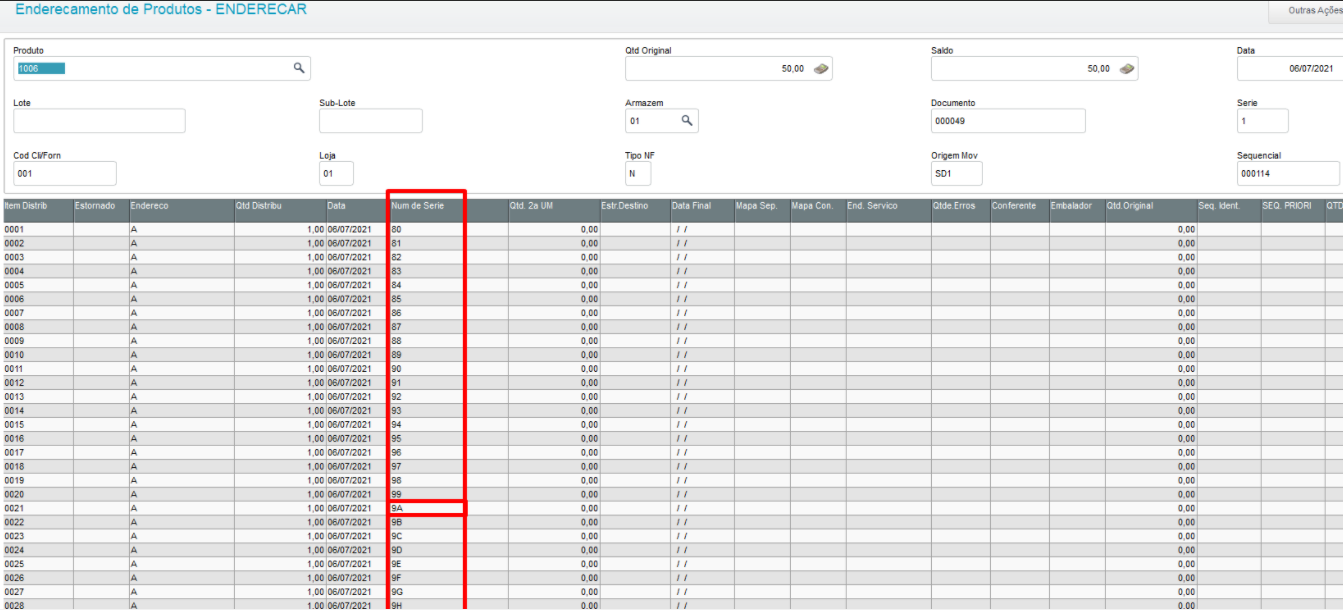
Task: Click the Cod Cli/Forn field with 001
Action: click(65, 174)
